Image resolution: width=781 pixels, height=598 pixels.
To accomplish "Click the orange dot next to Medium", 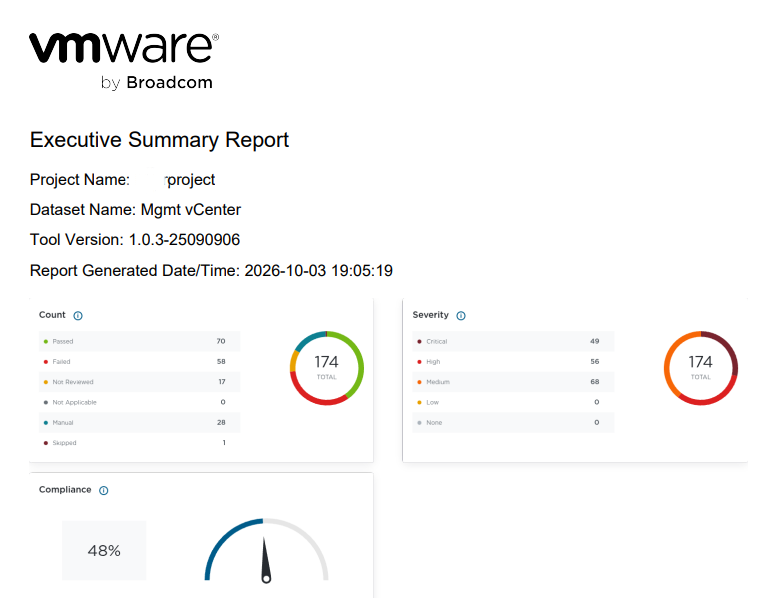I will coord(419,382).
